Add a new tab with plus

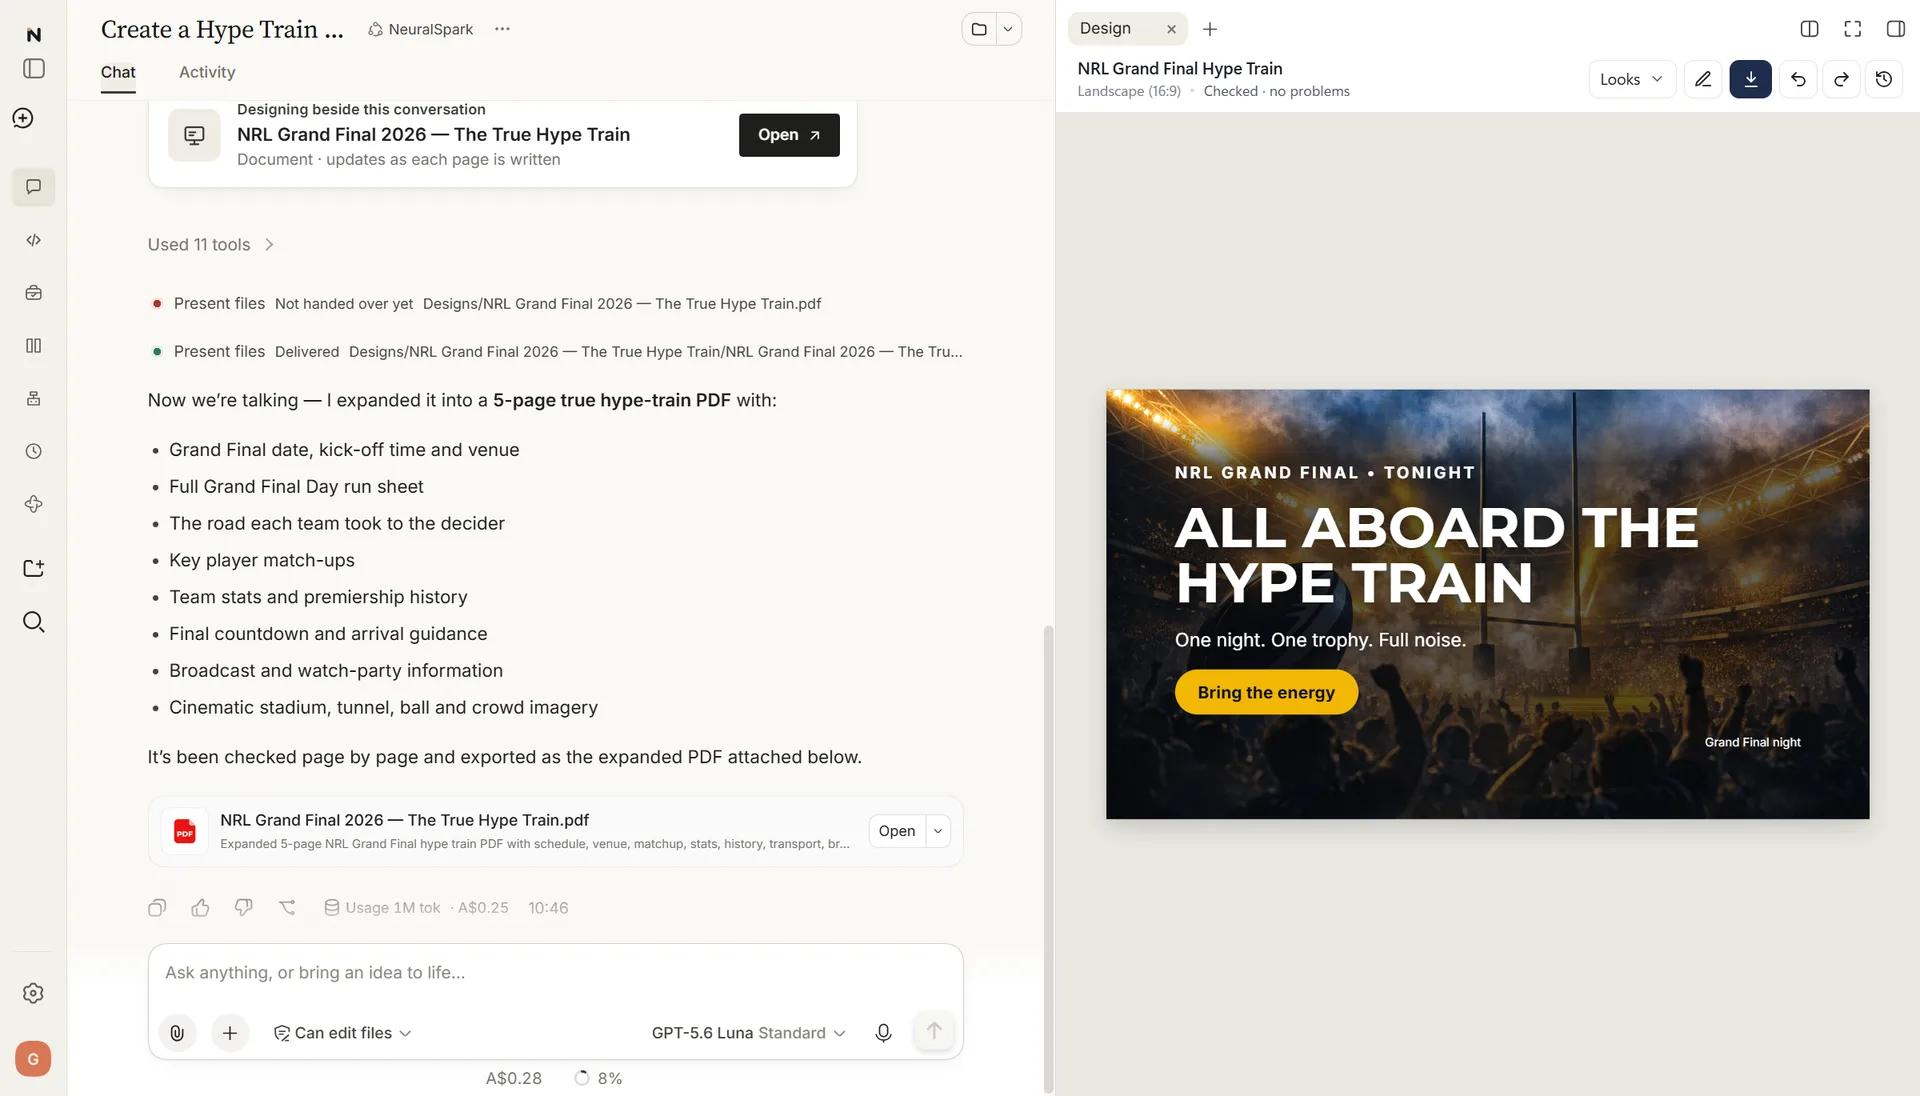1210,29
